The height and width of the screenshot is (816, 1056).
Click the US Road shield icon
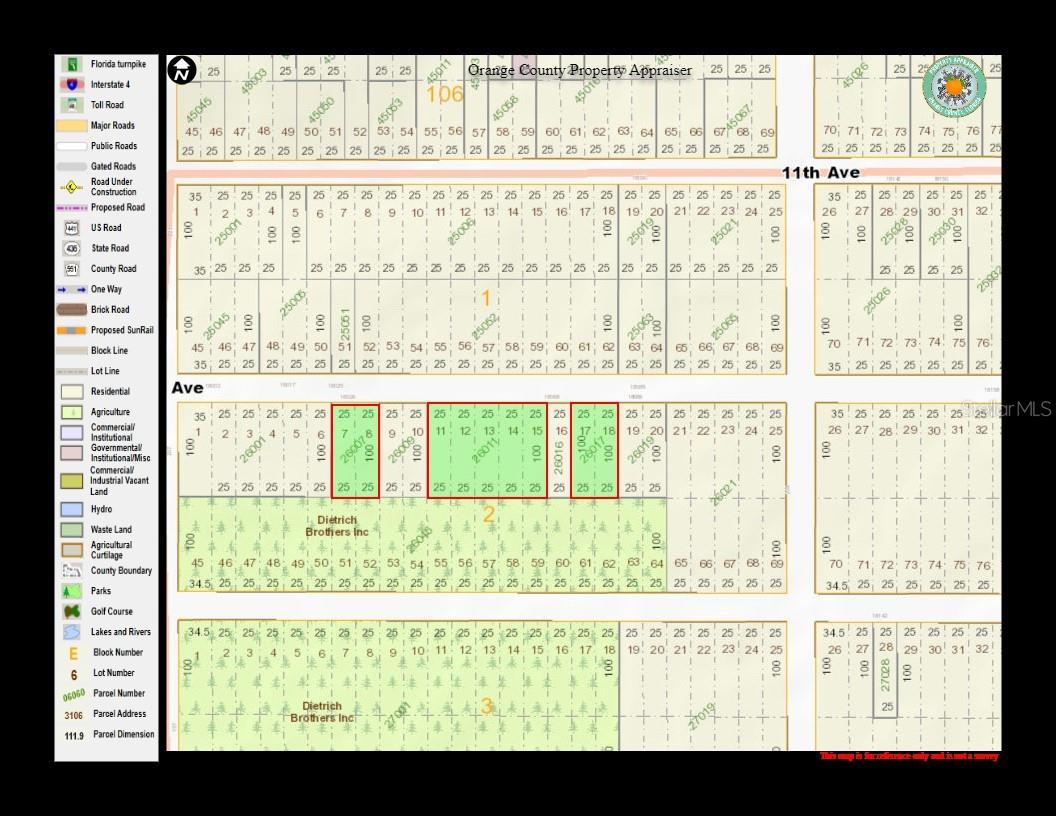pyautogui.click(x=72, y=228)
